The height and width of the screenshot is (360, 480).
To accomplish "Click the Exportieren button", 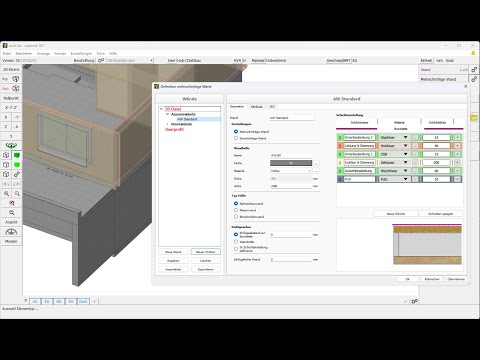I will 206,269.
